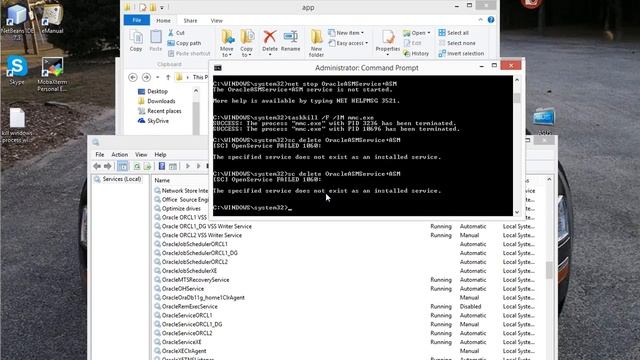
Task: Open recent locations dropdown in Explorer
Action: point(158,77)
